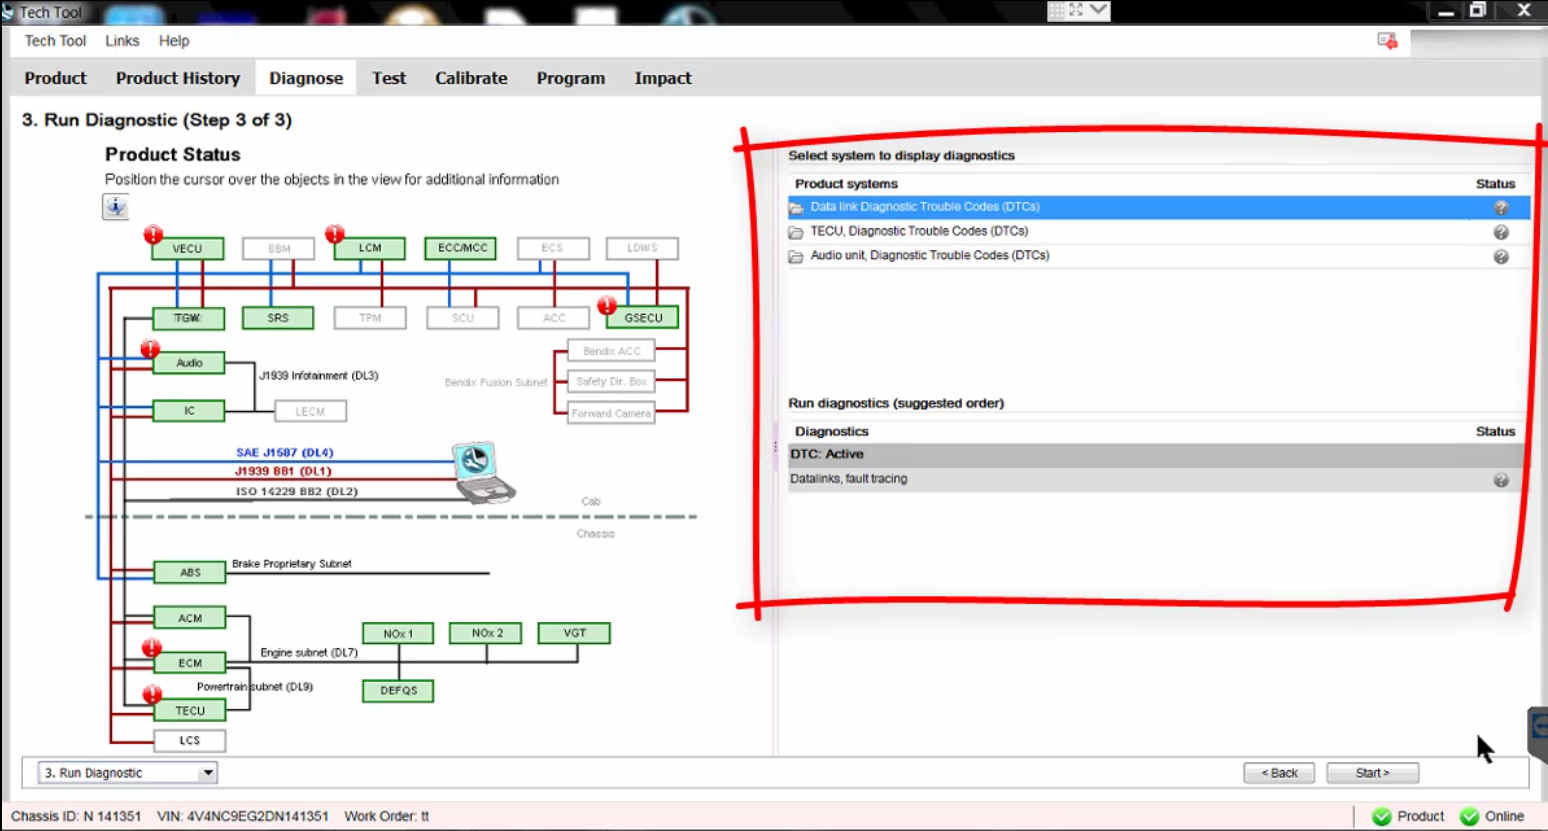The image size is (1548, 831).
Task: Click status icon for Audio unit DTCs
Action: tap(1501, 257)
